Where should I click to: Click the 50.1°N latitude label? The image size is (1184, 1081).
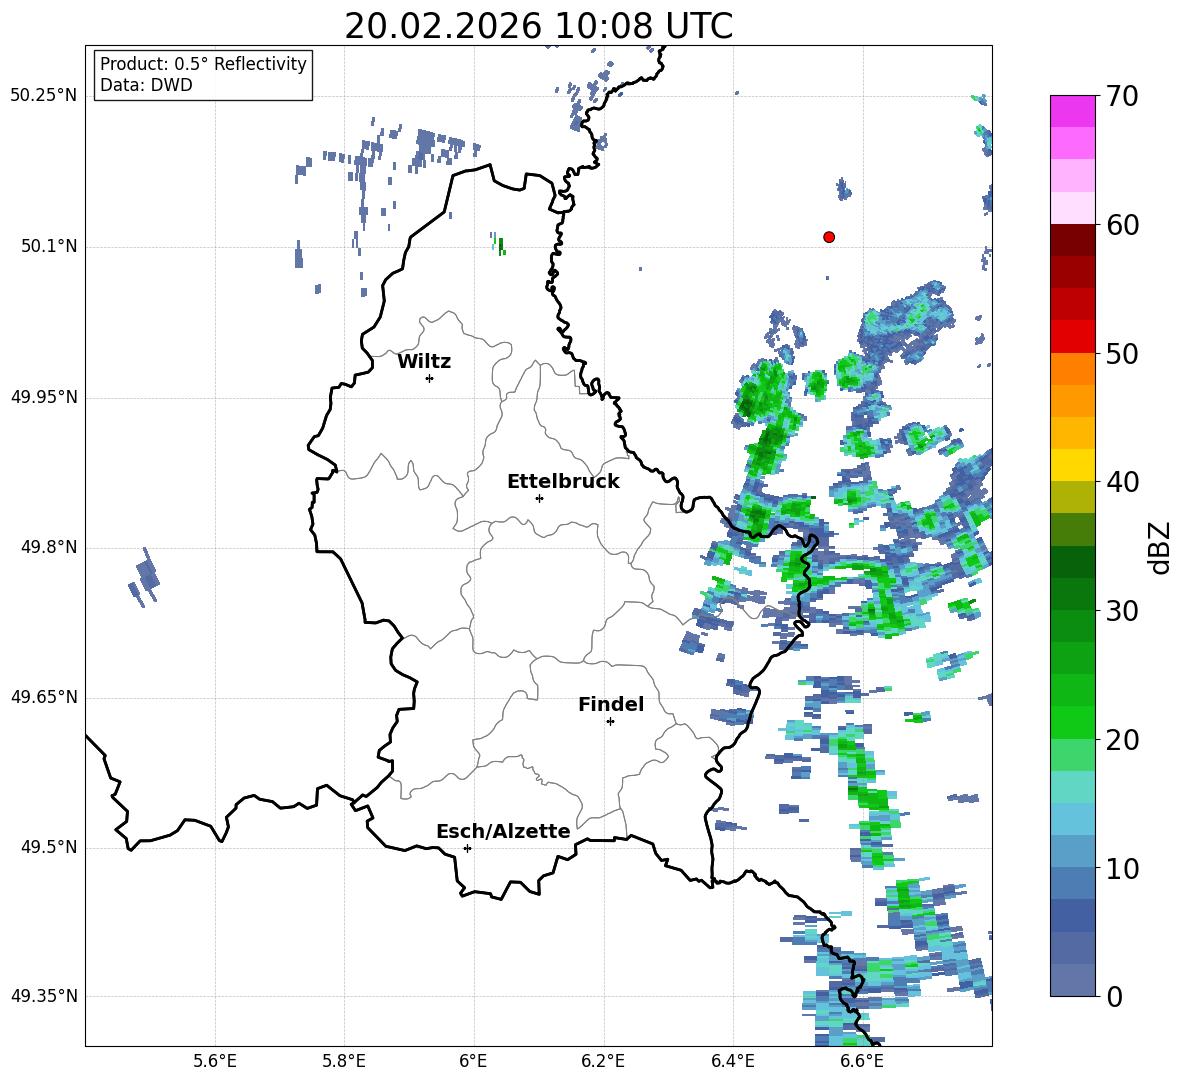[49, 247]
